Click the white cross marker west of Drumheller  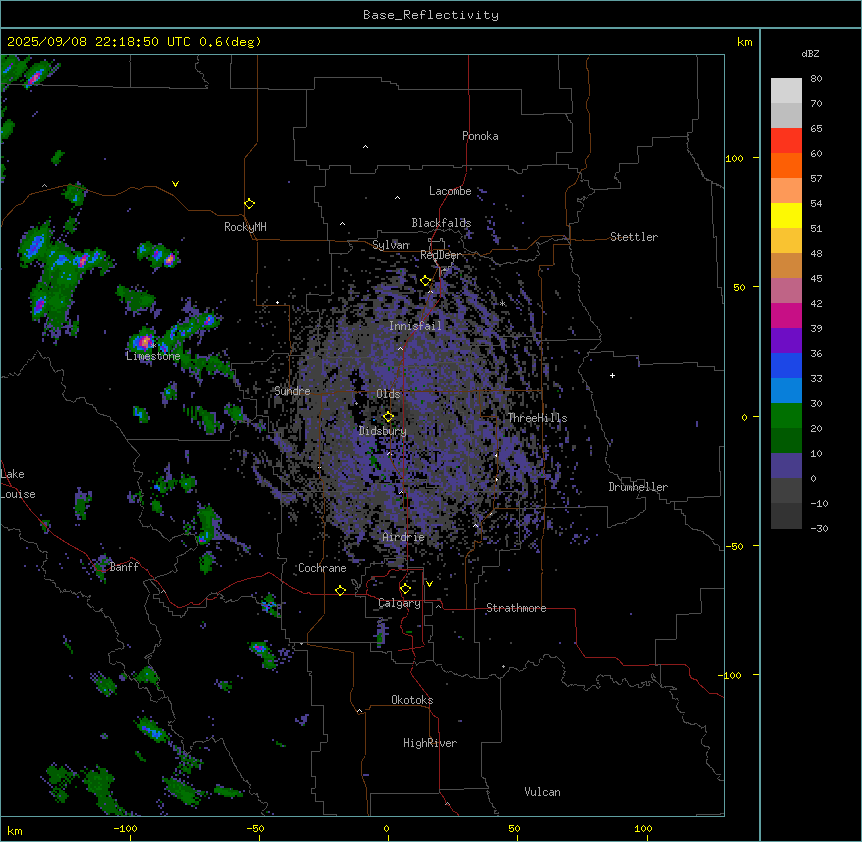pyautogui.click(x=612, y=375)
